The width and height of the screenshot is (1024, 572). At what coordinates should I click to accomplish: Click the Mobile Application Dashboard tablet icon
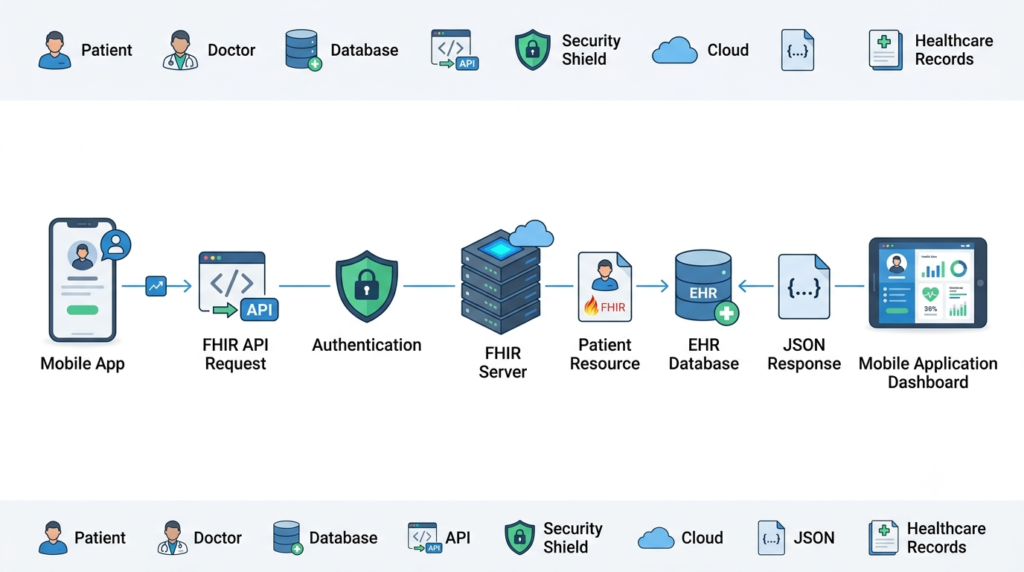pos(928,283)
